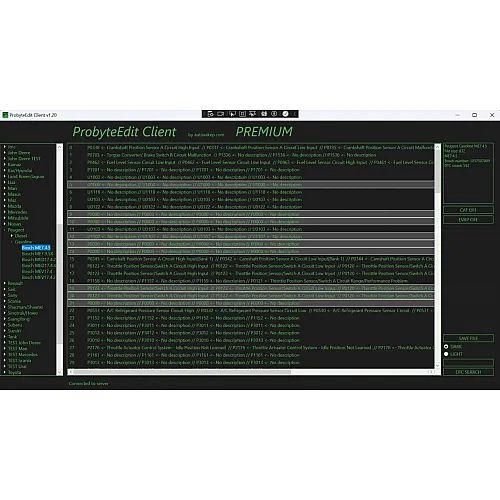Image resolution: width=500 pixels, height=500 pixels.
Task: Select the Kia/Hyundai tree item
Action: [x=20, y=170]
